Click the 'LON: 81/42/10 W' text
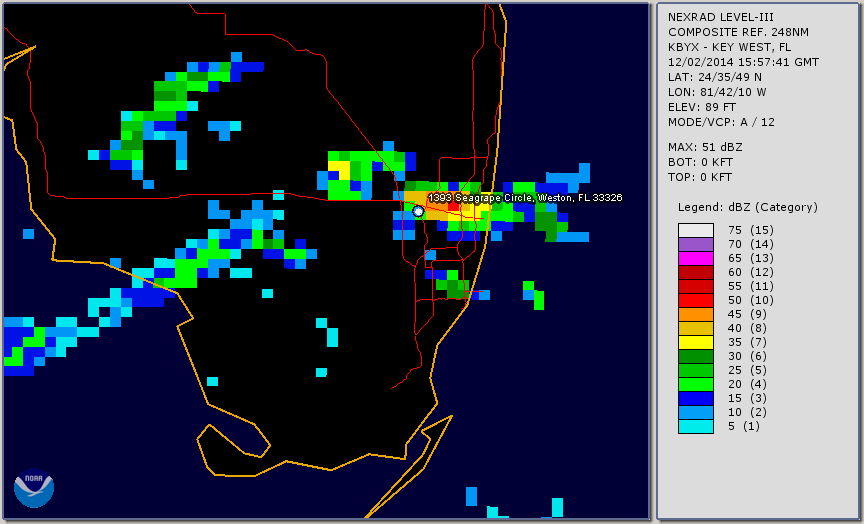Image resolution: width=864 pixels, height=524 pixels. 717,92
